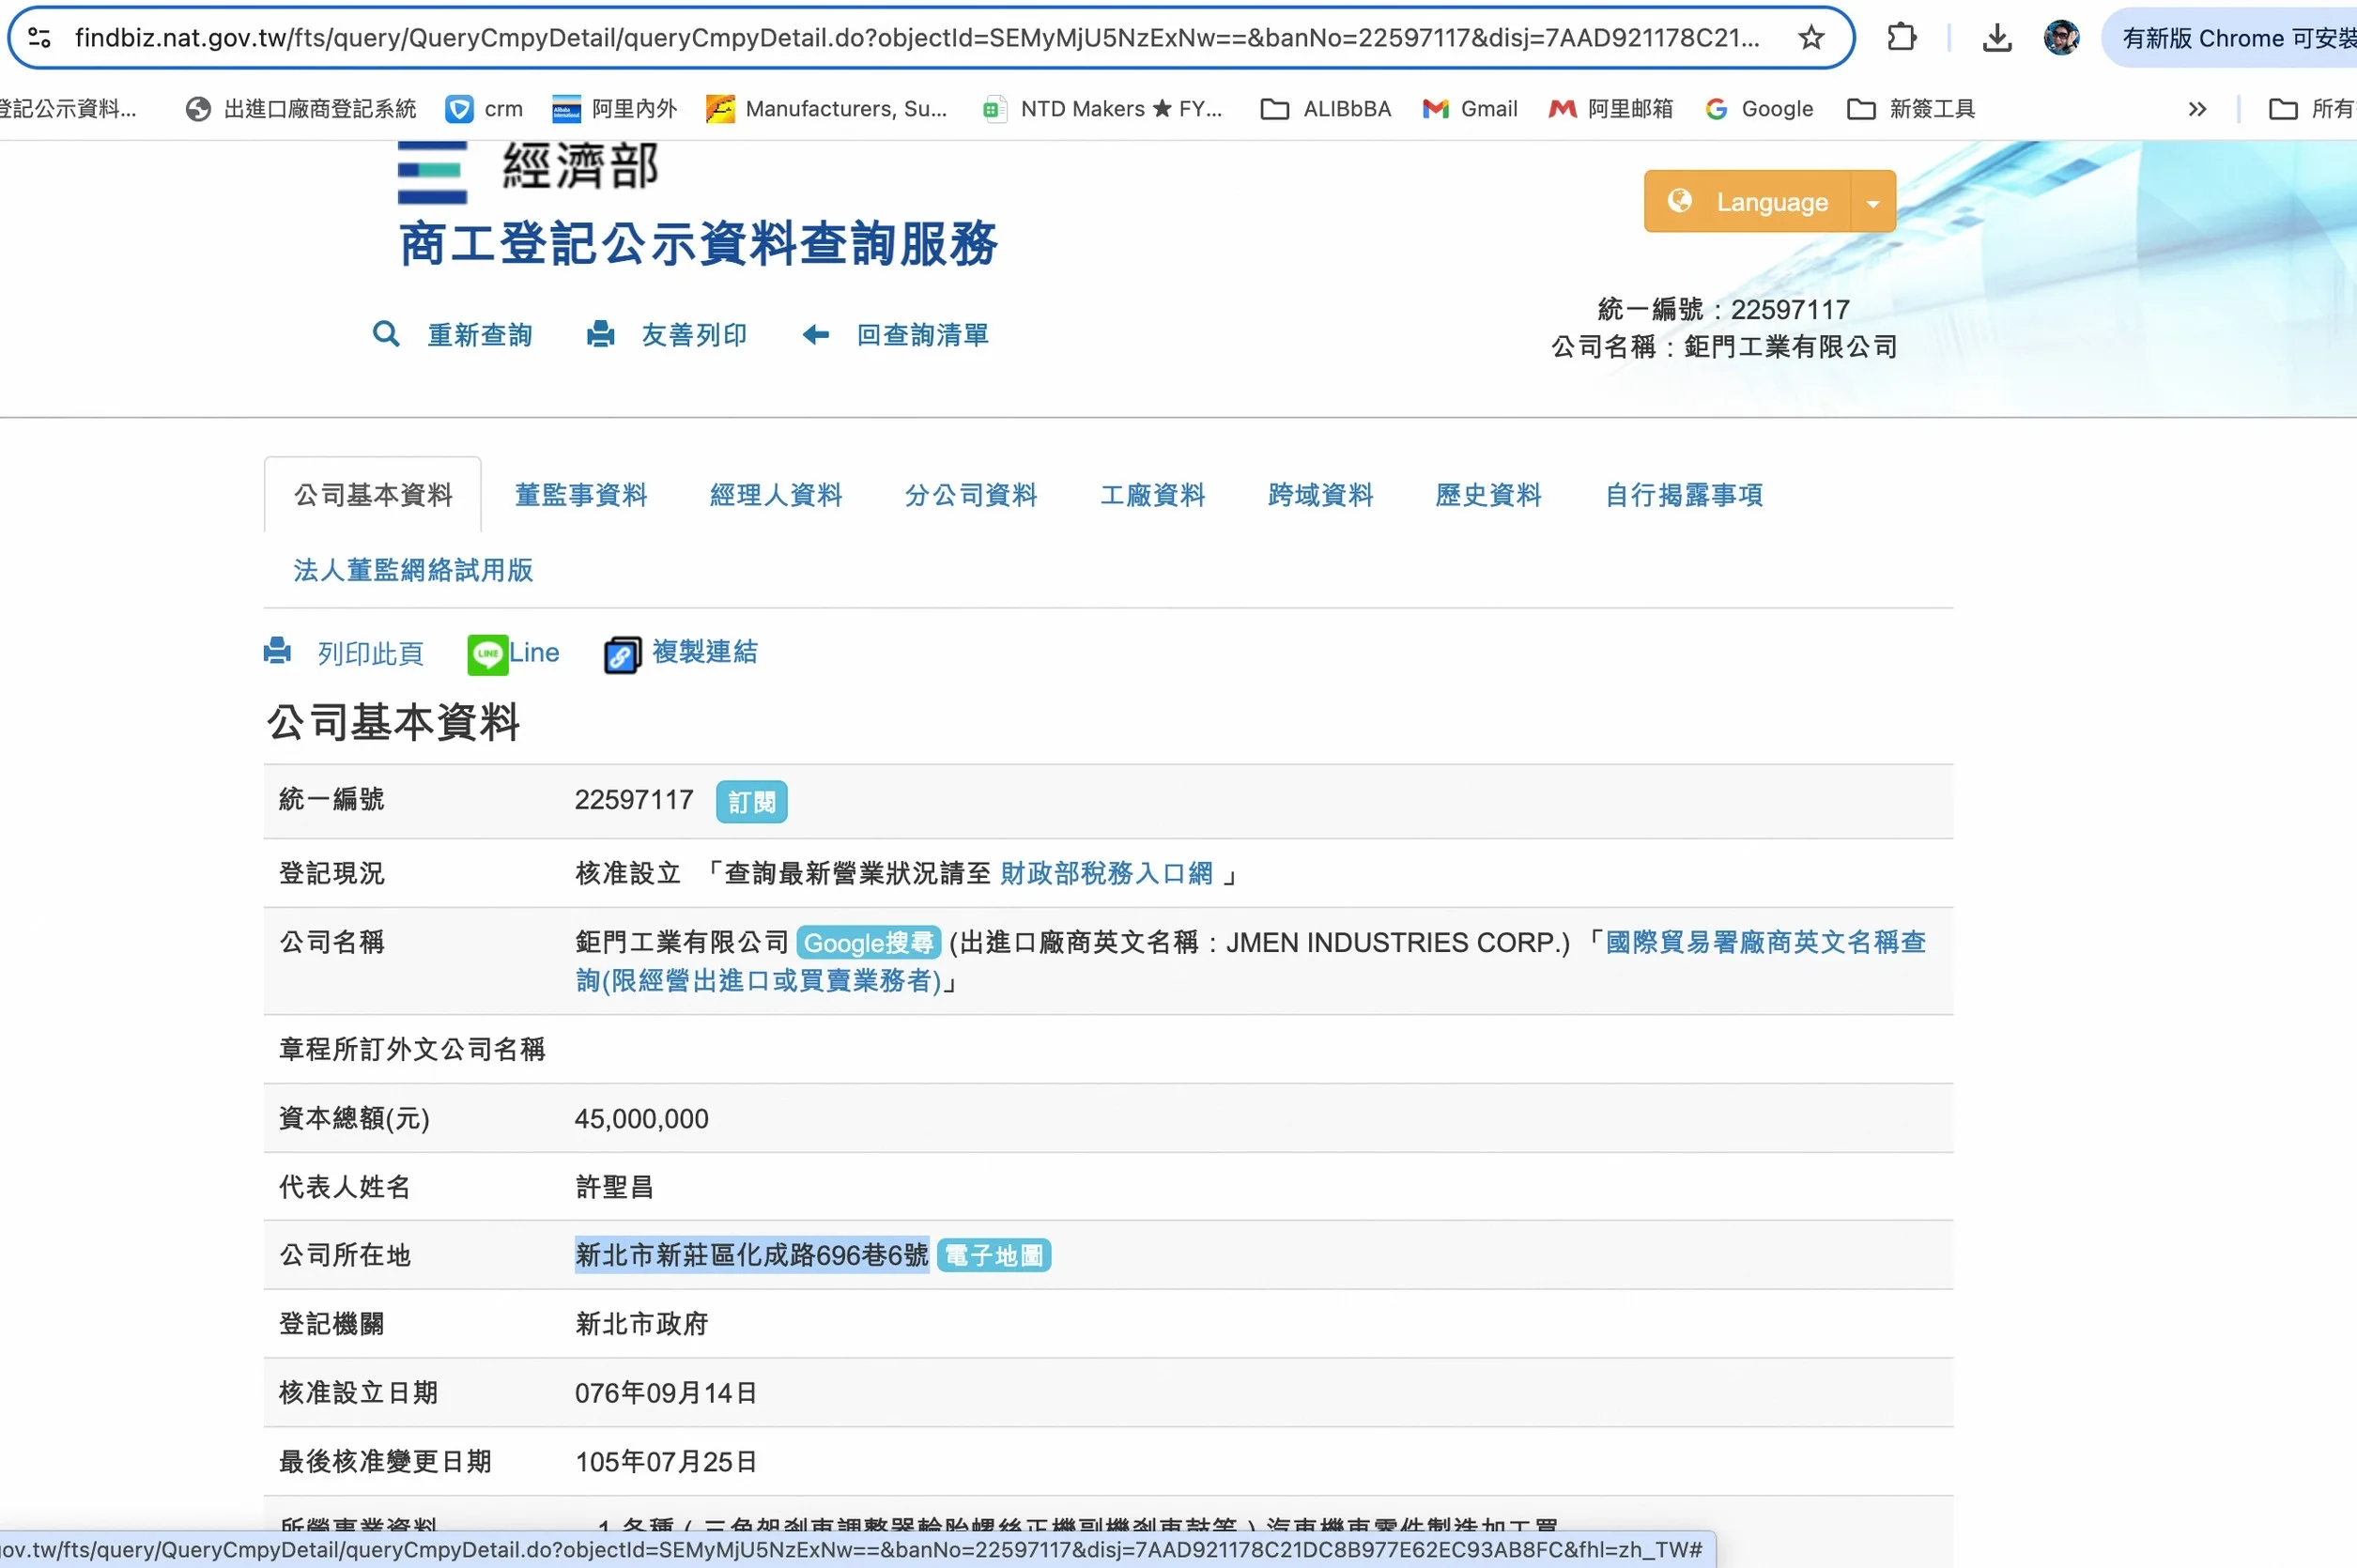Viewport: 2357px width, 1568px height.
Task: Click the Chrome profile avatar
Action: pos(2061,38)
